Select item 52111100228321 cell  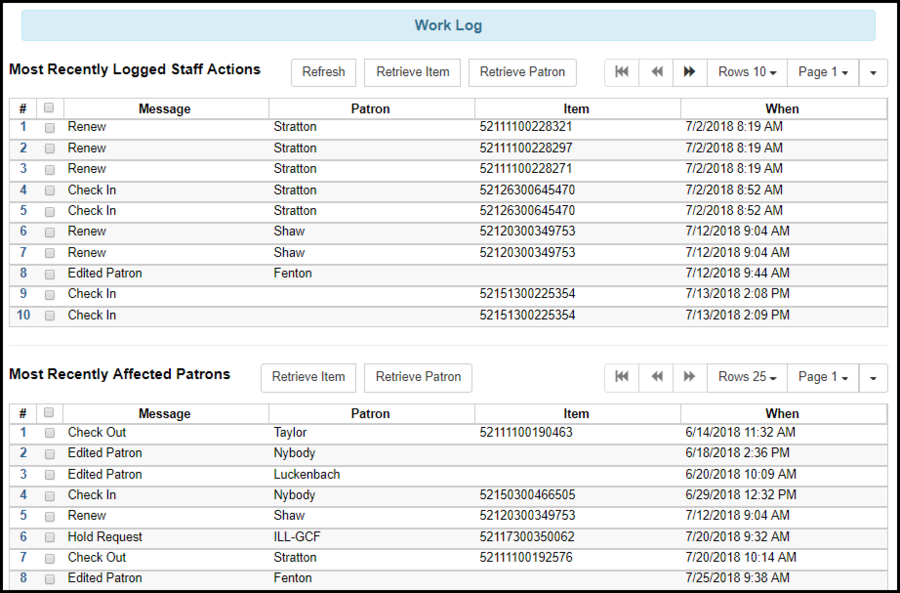526,127
